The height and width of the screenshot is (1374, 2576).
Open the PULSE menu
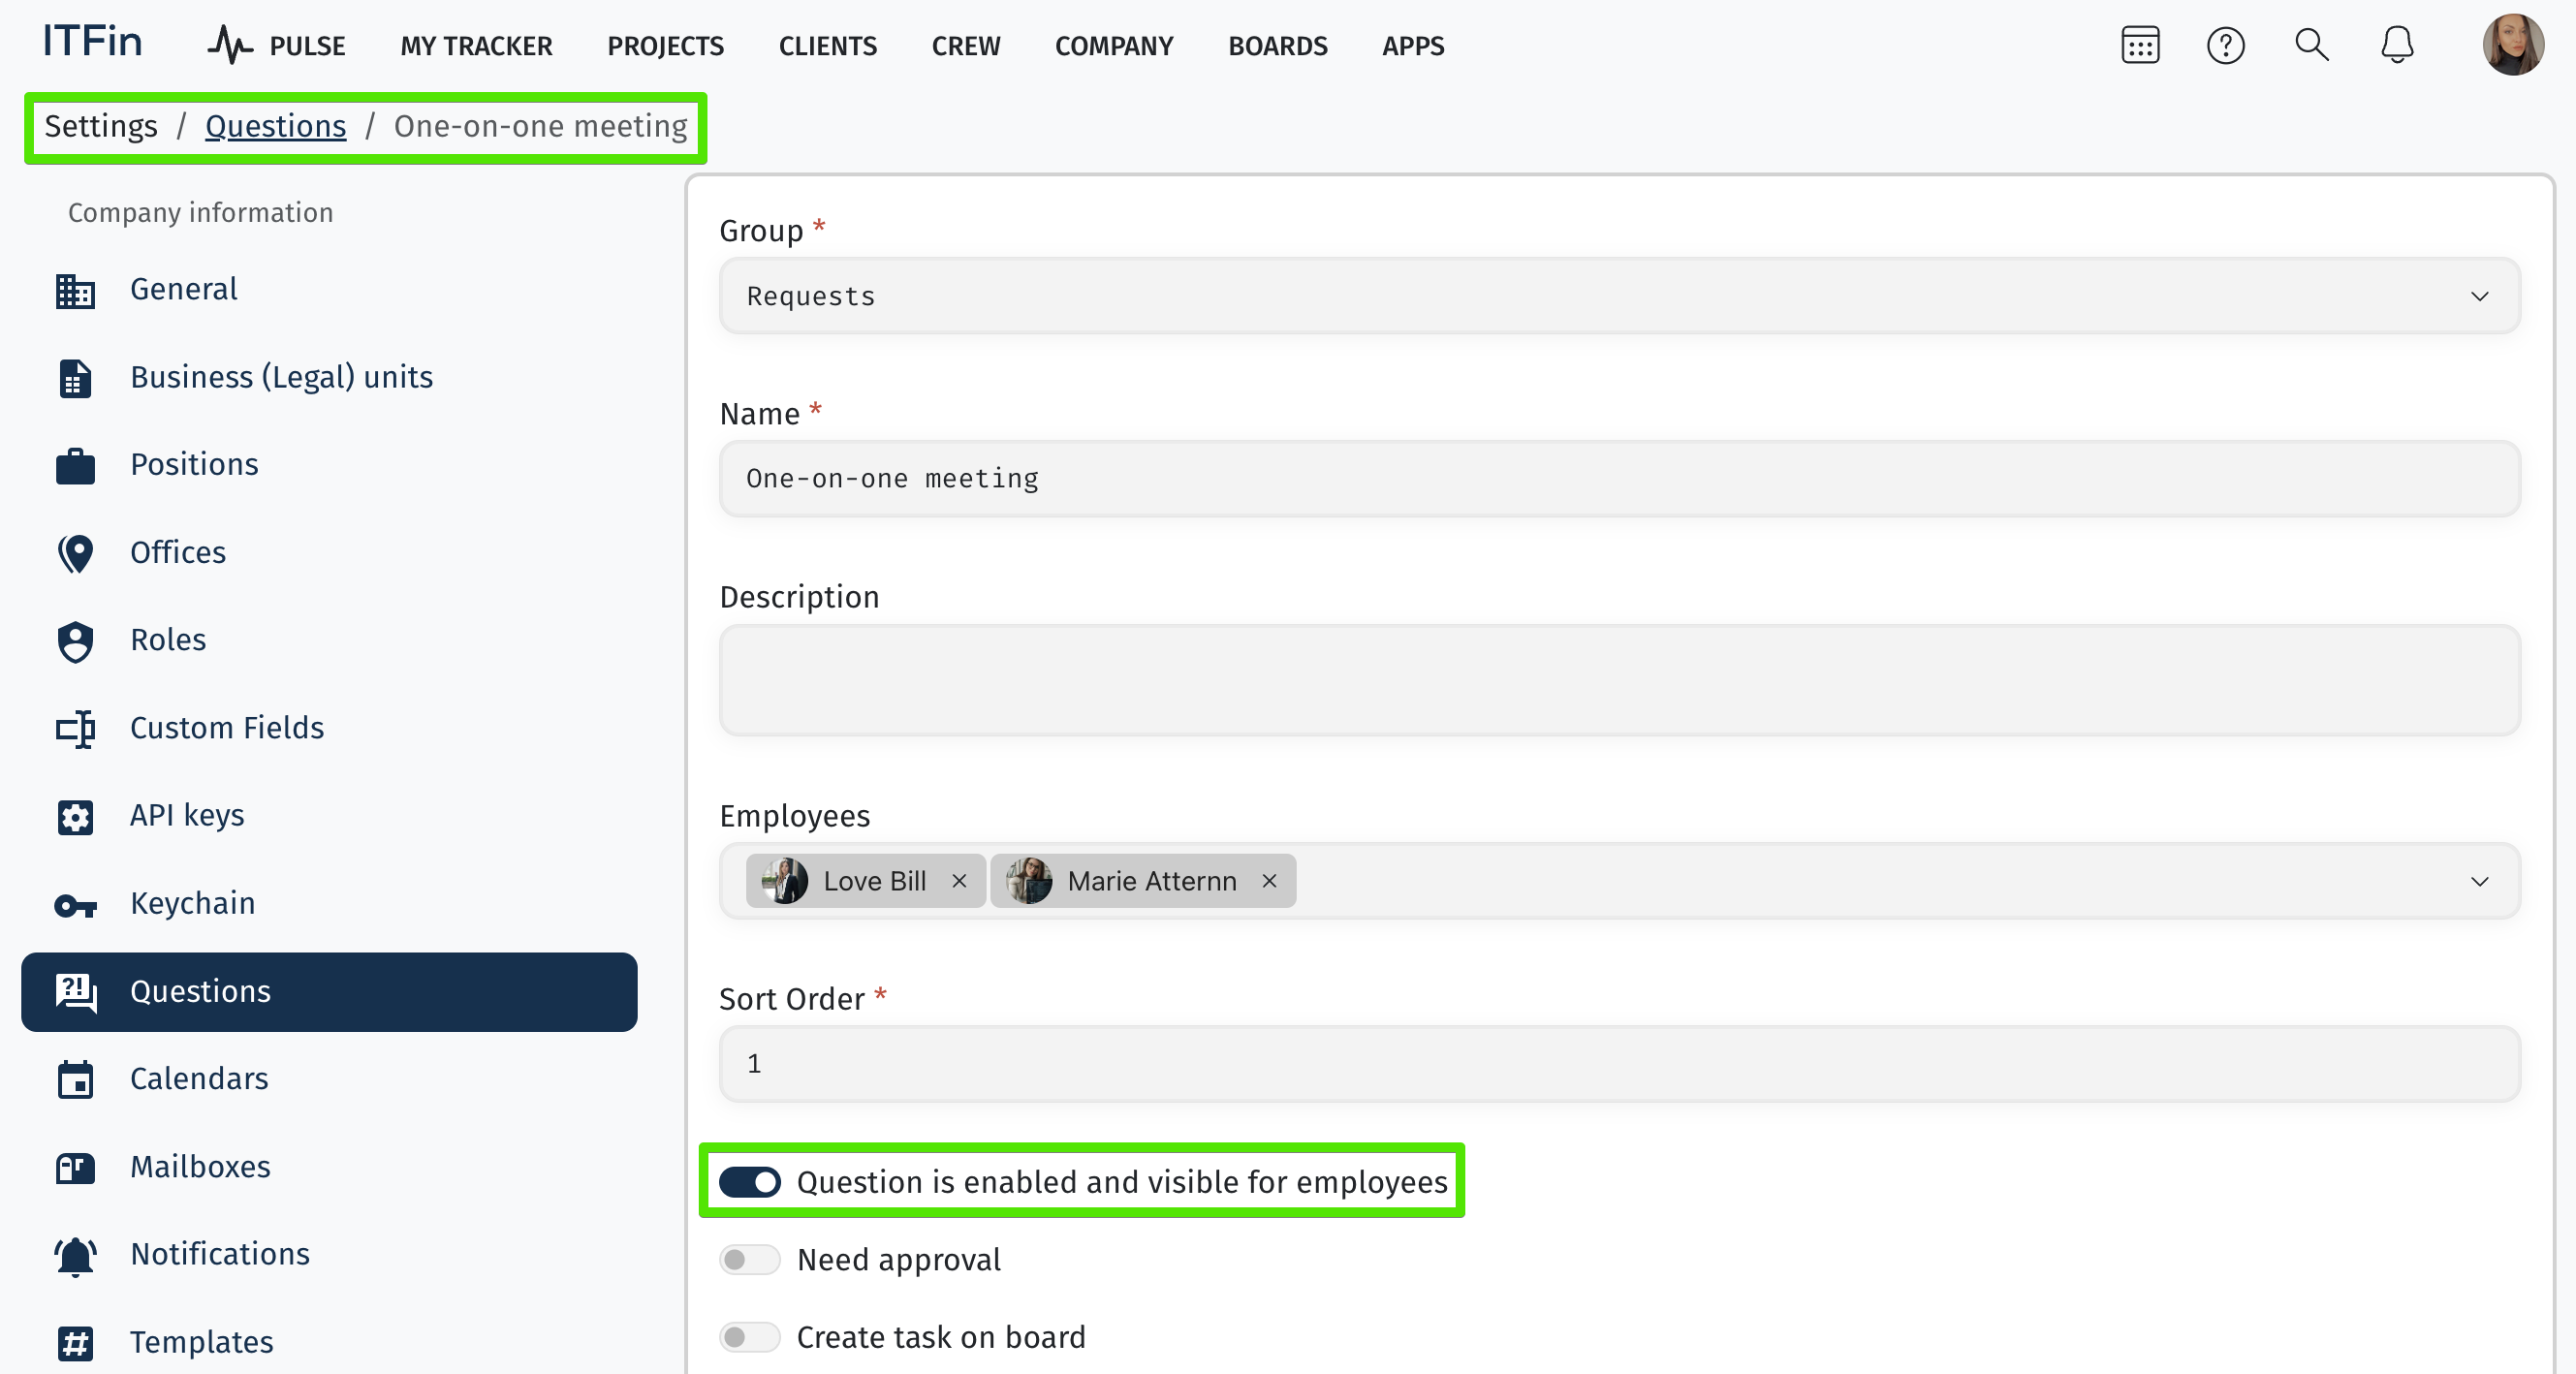pos(307,46)
